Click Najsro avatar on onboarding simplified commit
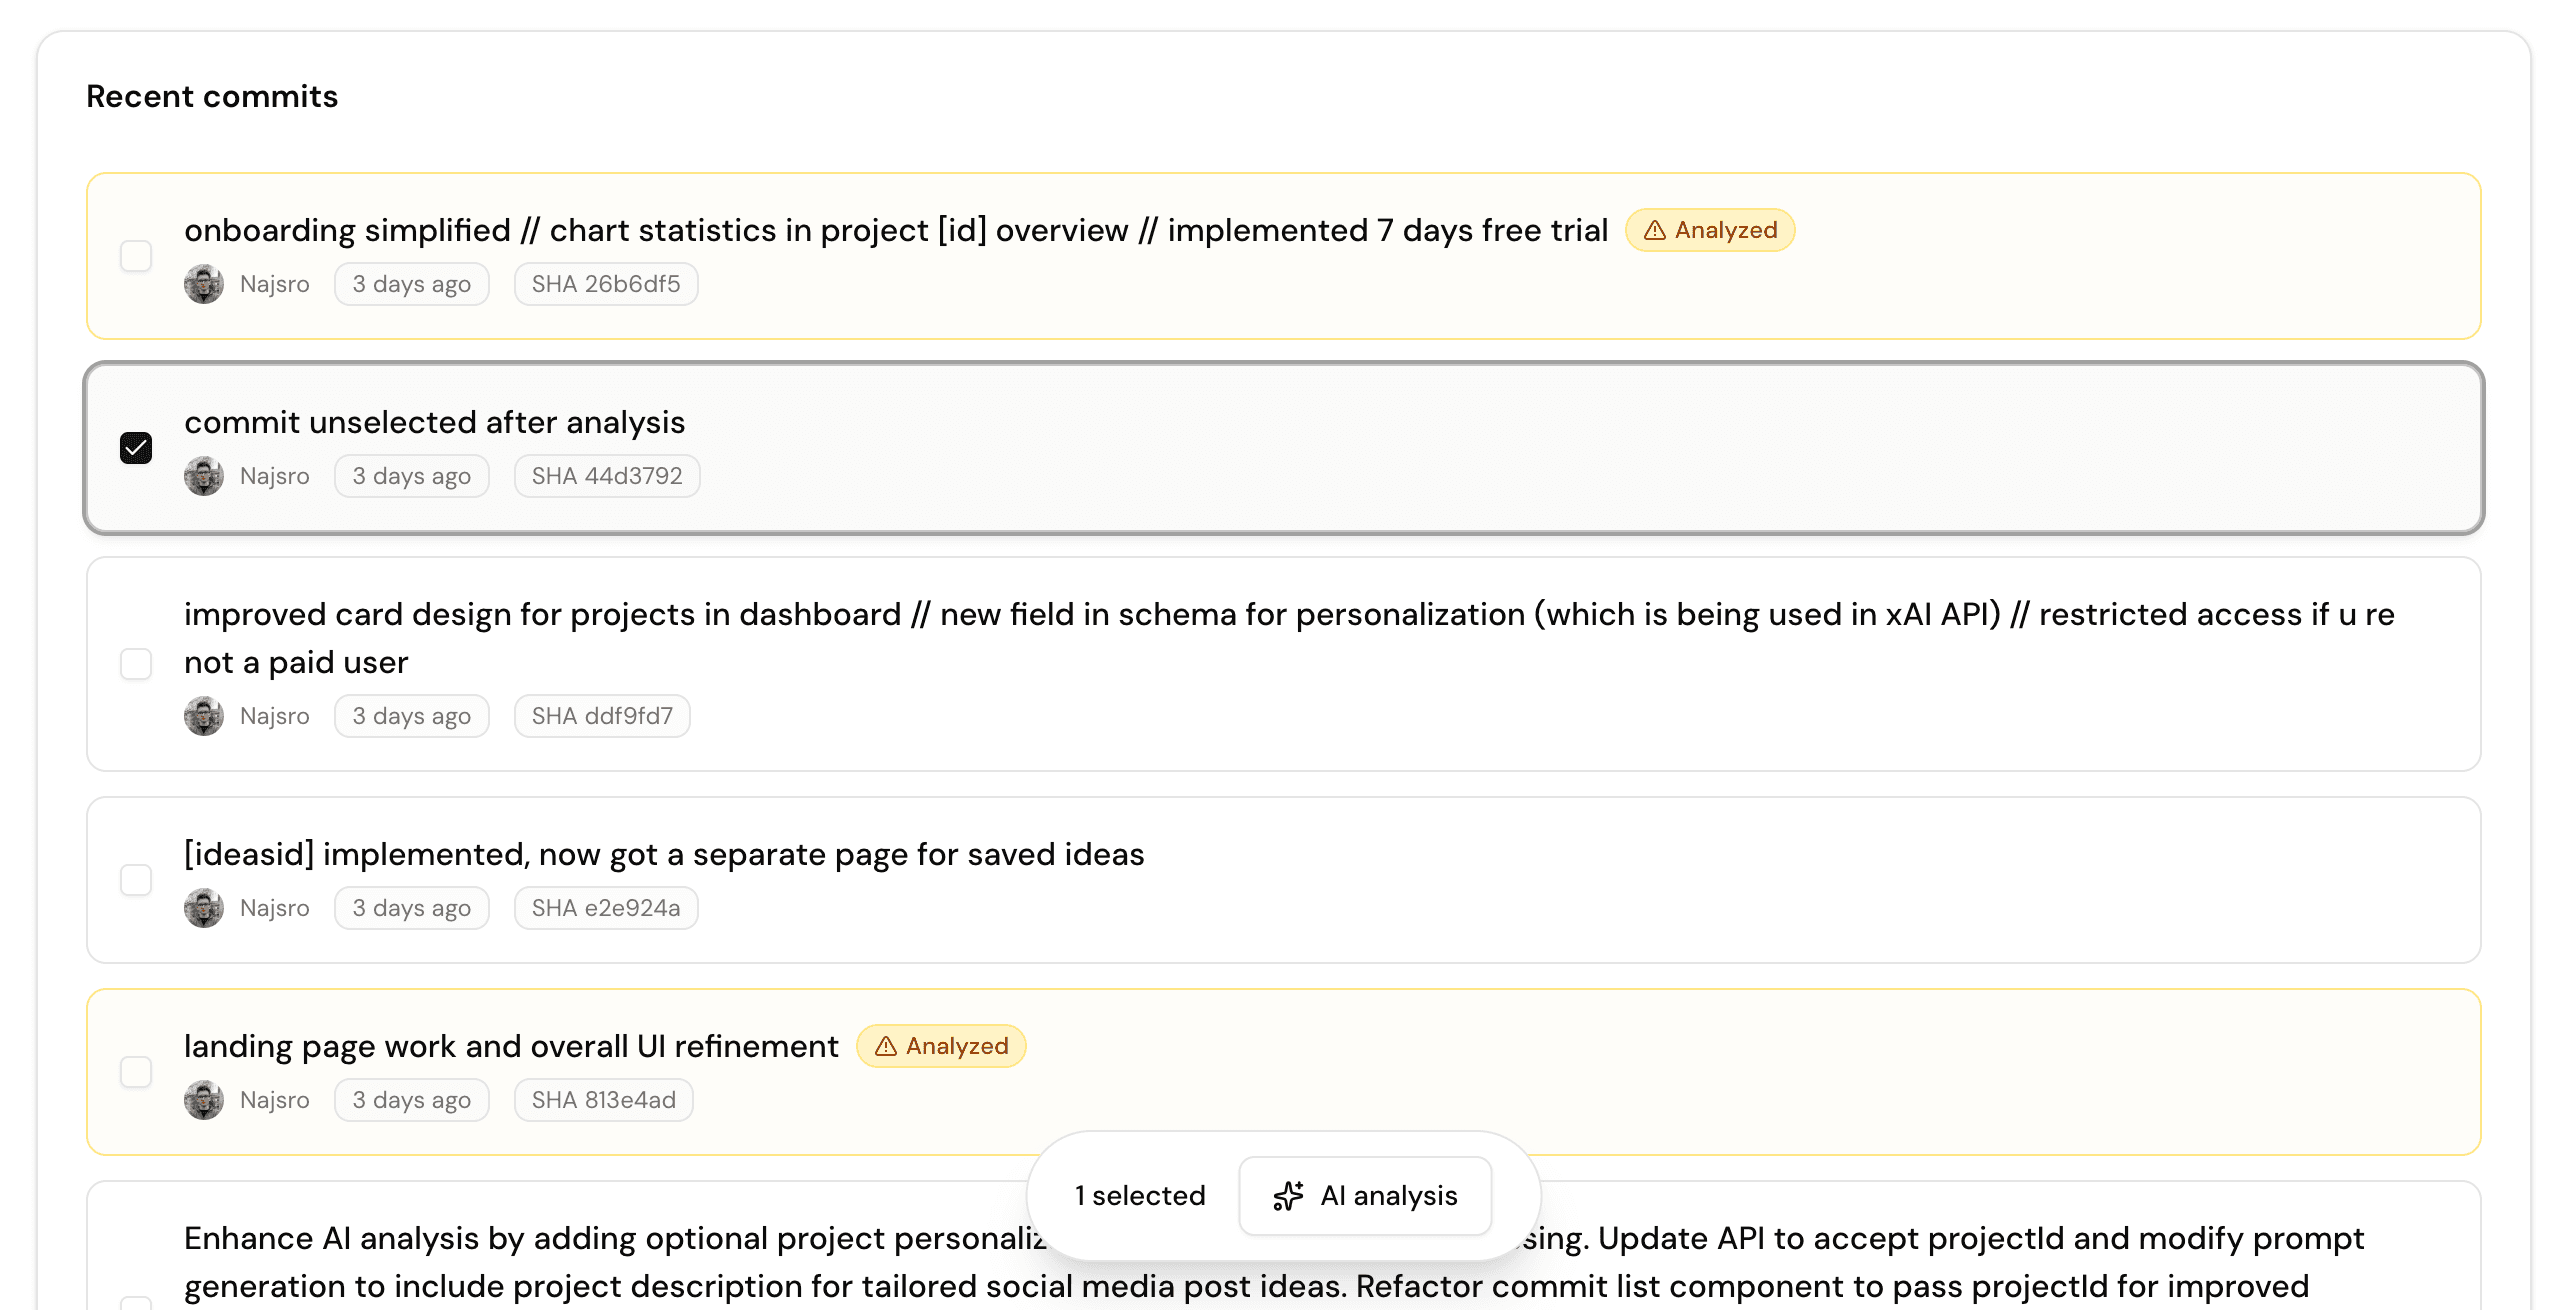Viewport: 2562px width, 1310px height. point(204,284)
